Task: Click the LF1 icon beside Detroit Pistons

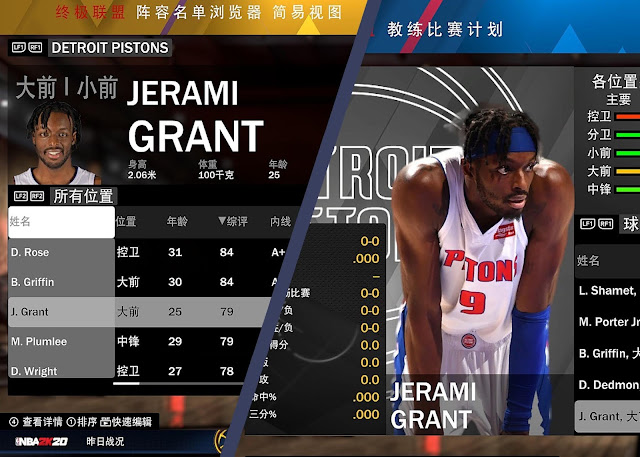Action: point(18,48)
